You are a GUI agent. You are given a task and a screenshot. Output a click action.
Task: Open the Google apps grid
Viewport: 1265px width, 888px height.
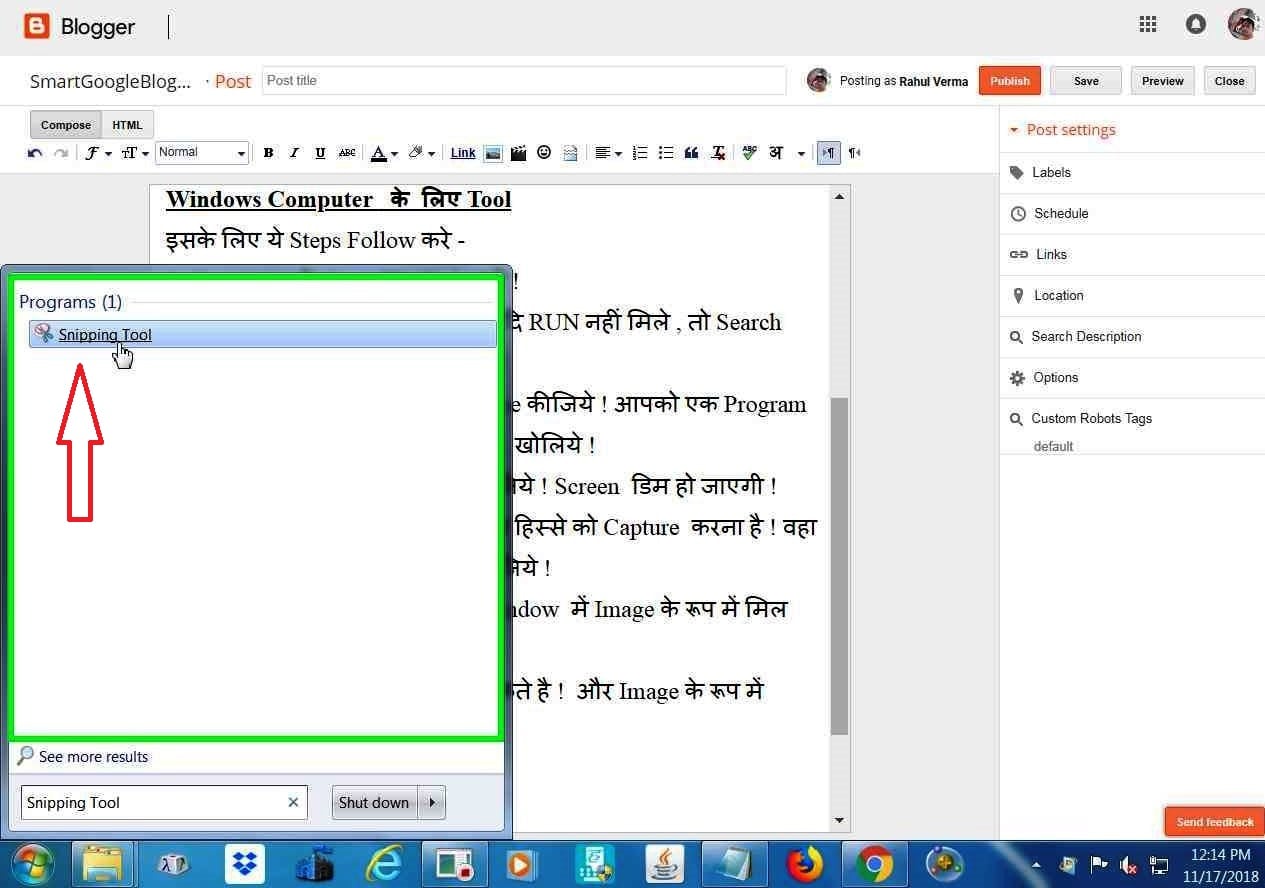click(x=1148, y=24)
